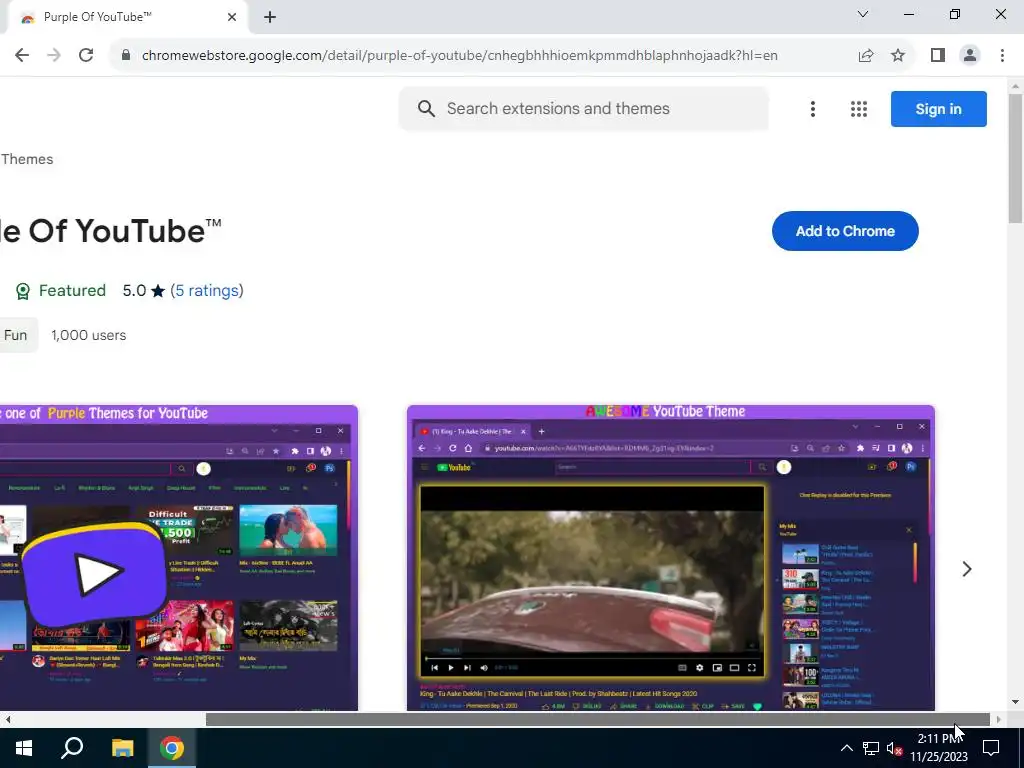
Task: Click the page scroll-up arrow
Action: [x=1015, y=86]
